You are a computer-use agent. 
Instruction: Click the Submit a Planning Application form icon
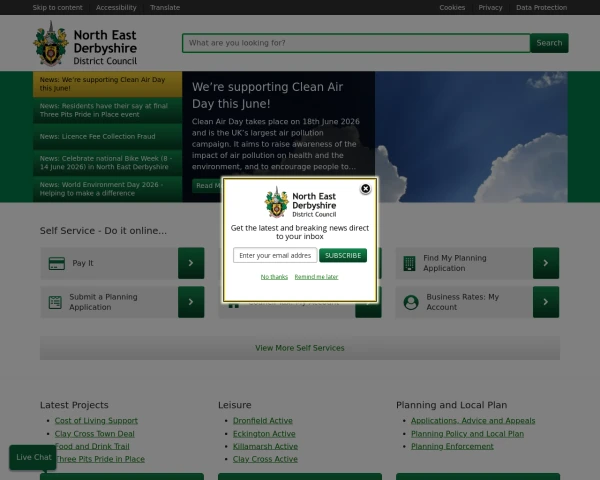[x=55, y=302]
